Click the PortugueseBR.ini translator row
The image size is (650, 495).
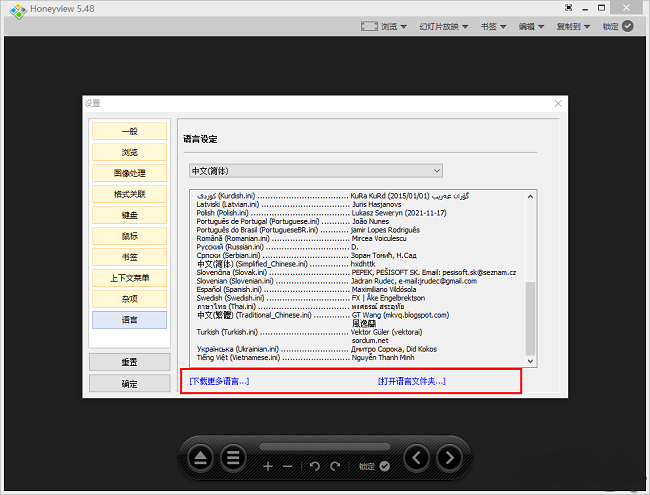[x=308, y=230]
